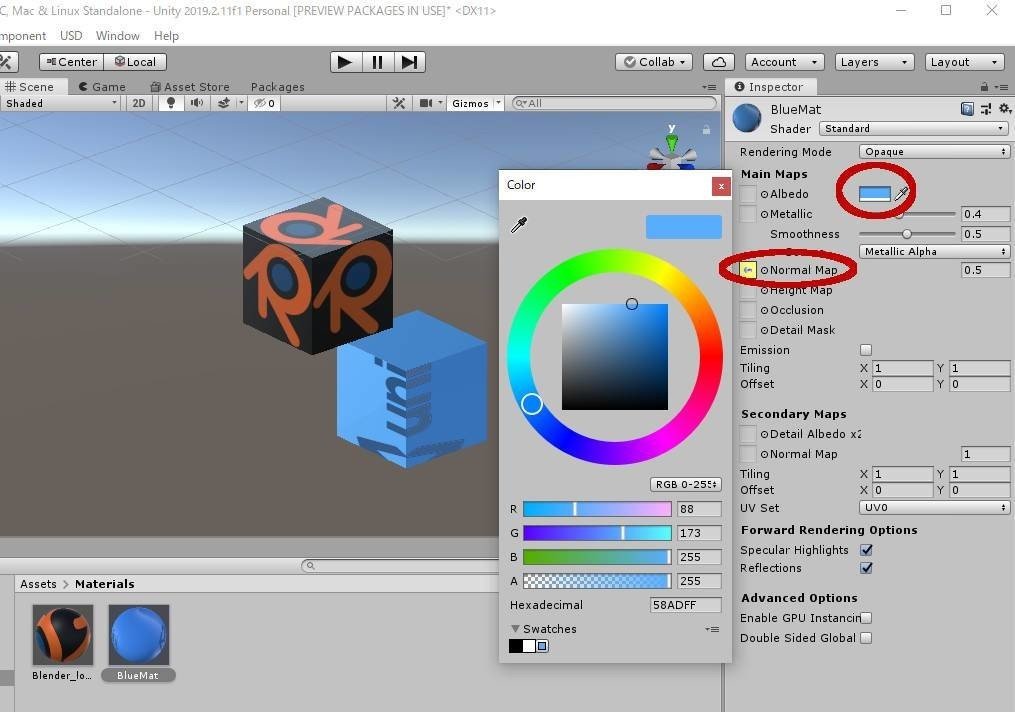The width and height of the screenshot is (1015, 712).
Task: Open Inspector panel options menu
Action: coord(1001,87)
